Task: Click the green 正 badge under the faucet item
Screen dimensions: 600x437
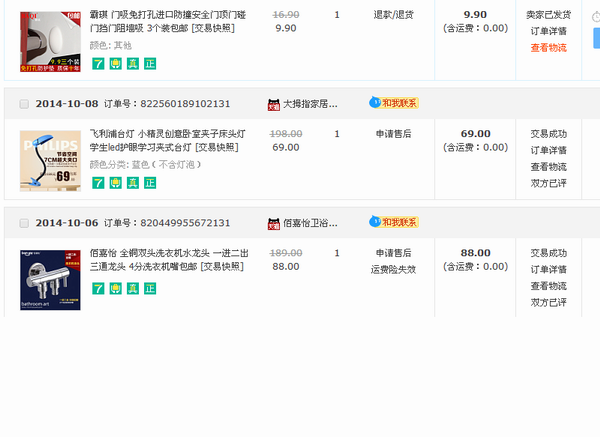Action: tap(150, 288)
